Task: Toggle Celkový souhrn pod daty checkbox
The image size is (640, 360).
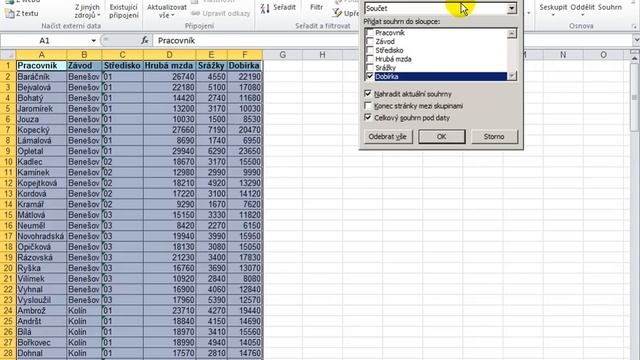Action: (368, 118)
